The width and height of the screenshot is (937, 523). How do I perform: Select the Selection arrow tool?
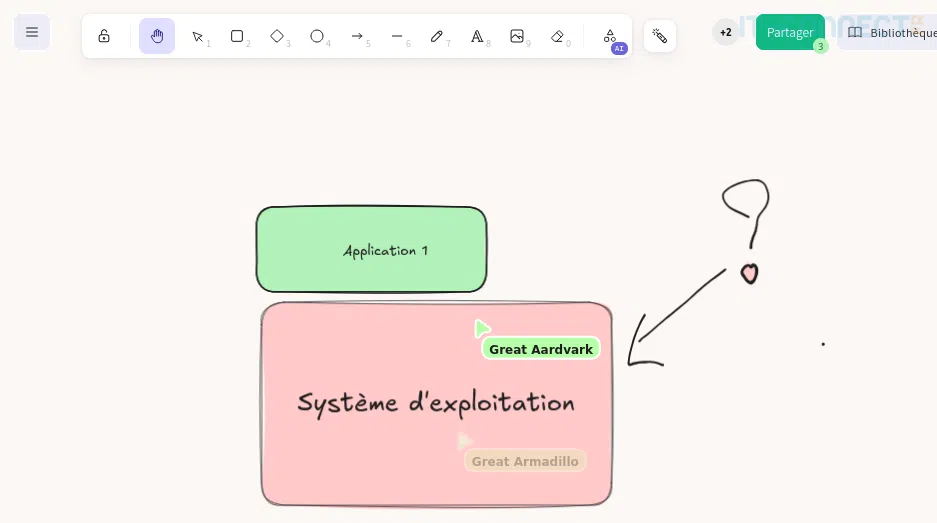(x=198, y=36)
